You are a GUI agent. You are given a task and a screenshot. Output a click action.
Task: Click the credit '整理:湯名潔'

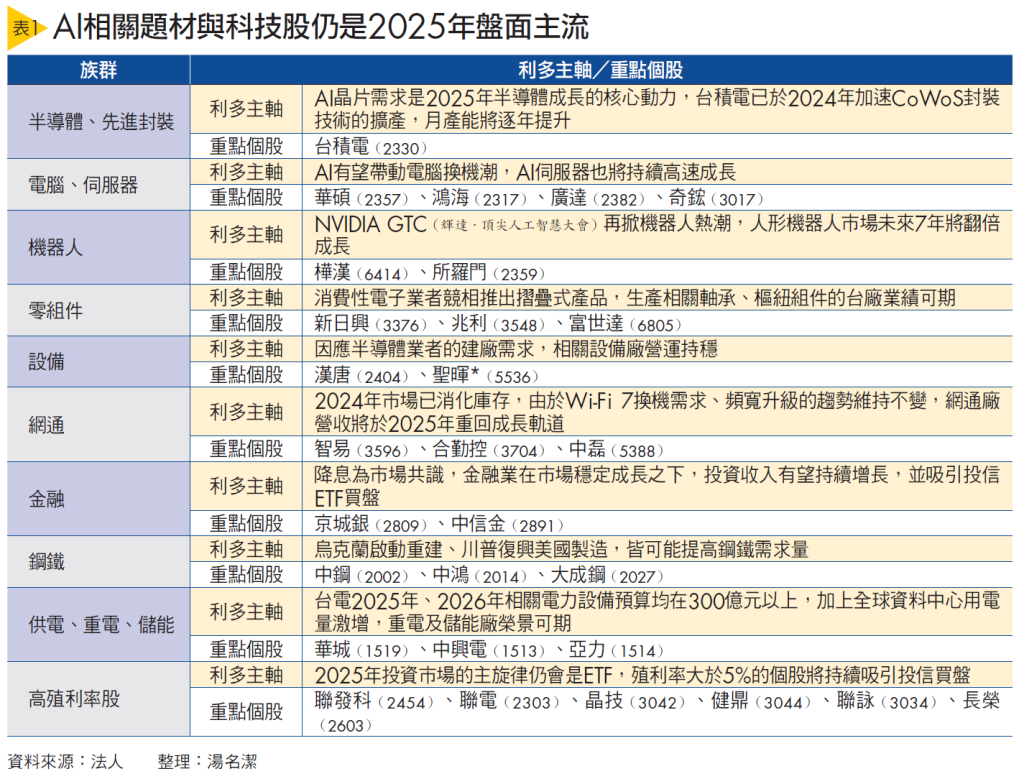pyautogui.click(x=207, y=761)
